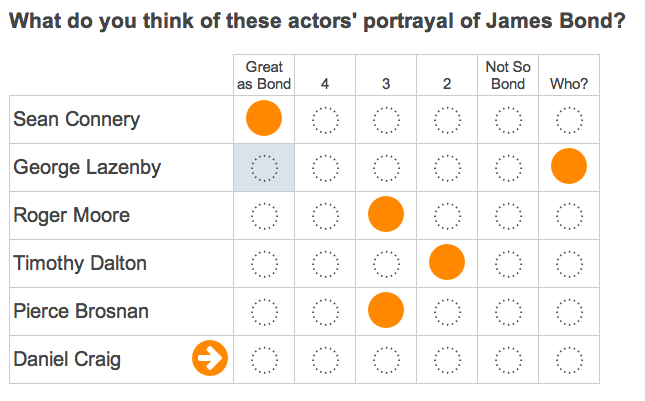Viewport: 645px width, 401px height.
Task: Click the Great as Bond column header
Action: (264, 75)
